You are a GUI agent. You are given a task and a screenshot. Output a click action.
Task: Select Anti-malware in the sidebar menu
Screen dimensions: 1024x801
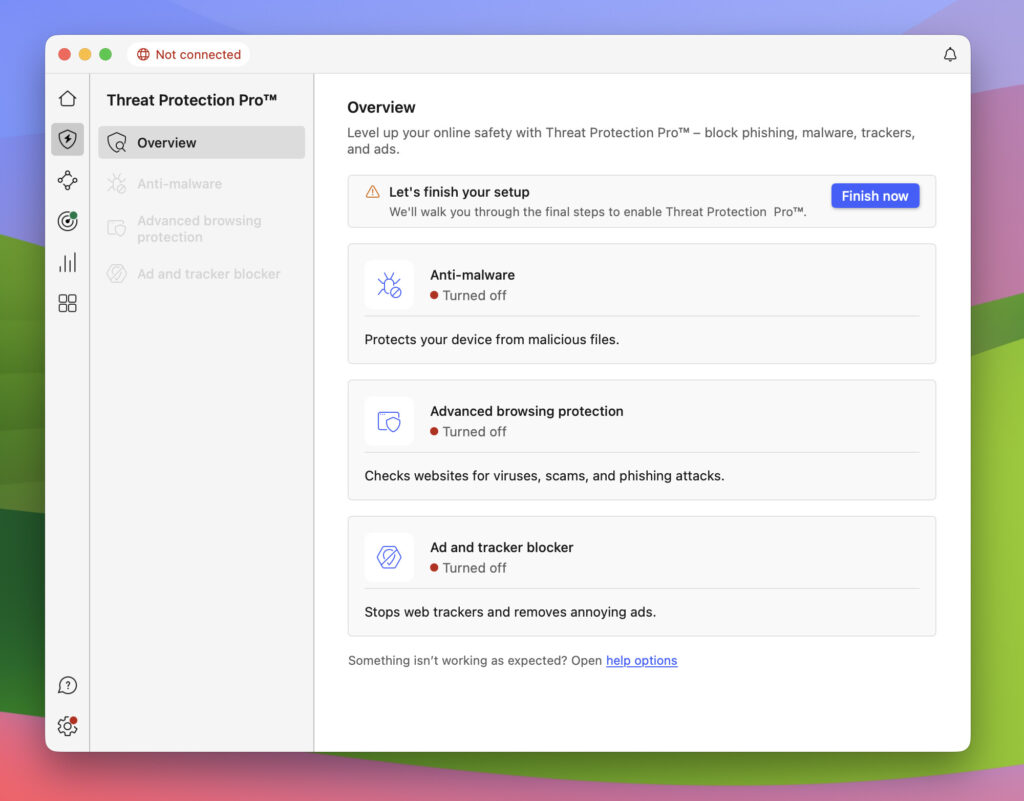[179, 184]
